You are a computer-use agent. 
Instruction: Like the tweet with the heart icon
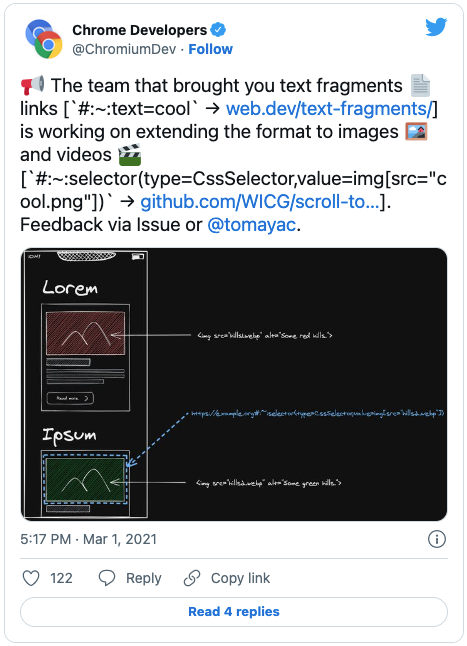(31, 578)
